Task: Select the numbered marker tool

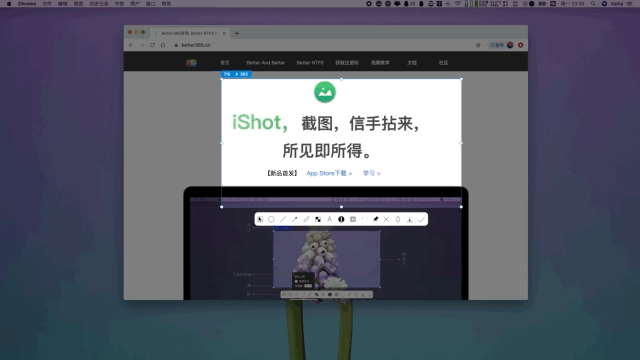Action: [x=341, y=219]
